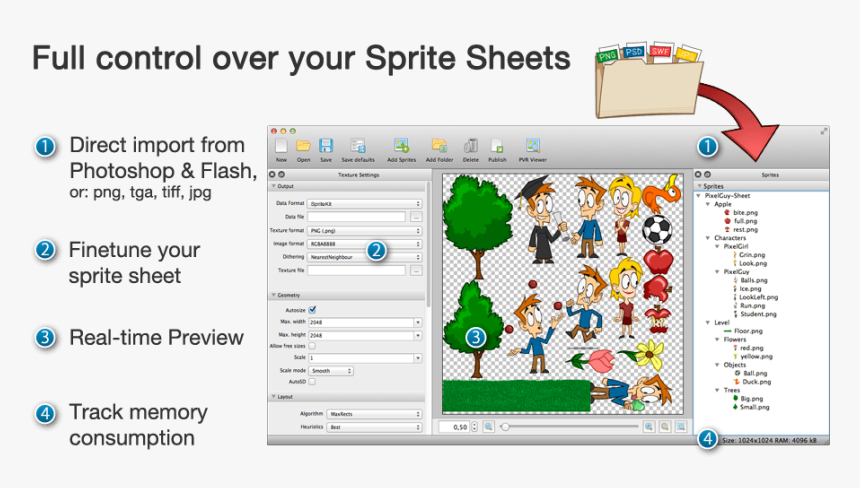Click the Duck.png sprite icon

(x=737, y=382)
